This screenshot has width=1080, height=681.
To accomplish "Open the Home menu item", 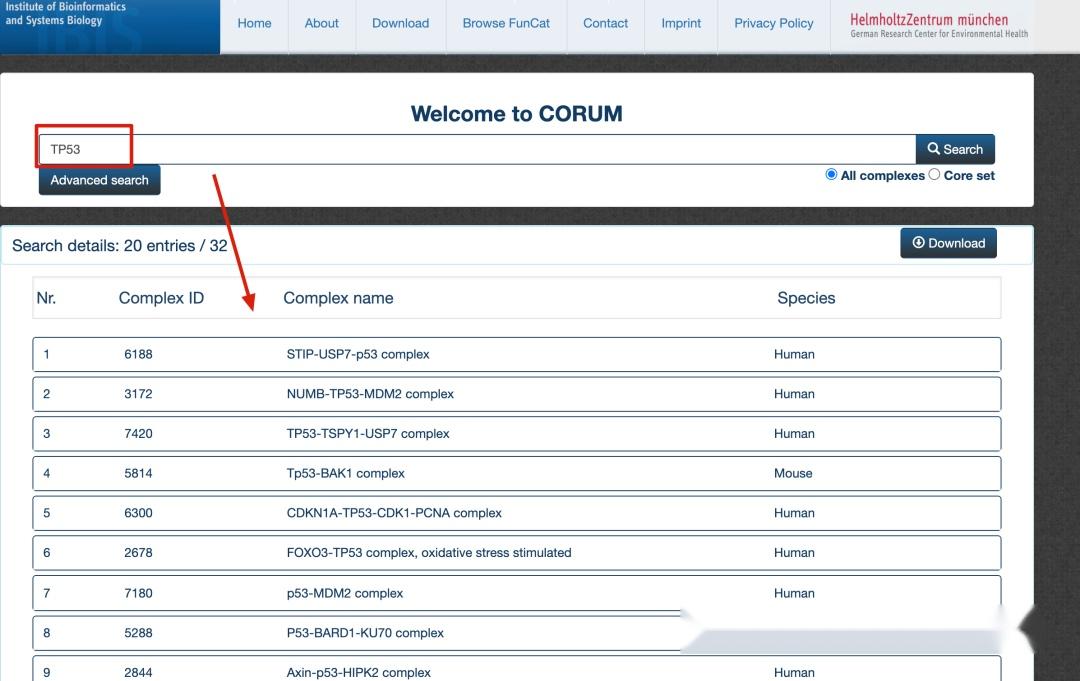I will 254,24.
